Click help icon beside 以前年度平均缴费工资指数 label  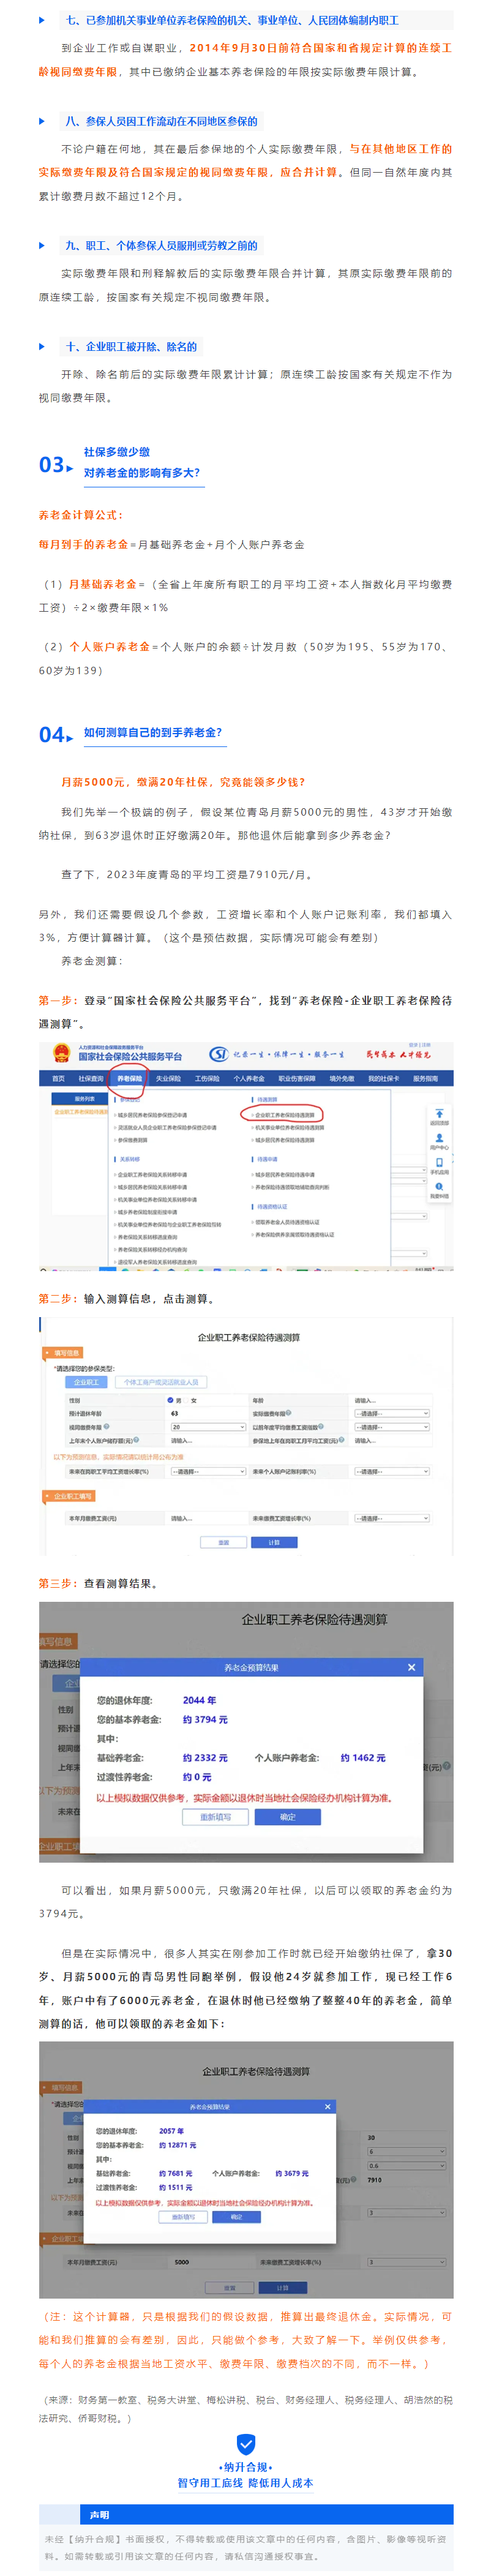320,1426
